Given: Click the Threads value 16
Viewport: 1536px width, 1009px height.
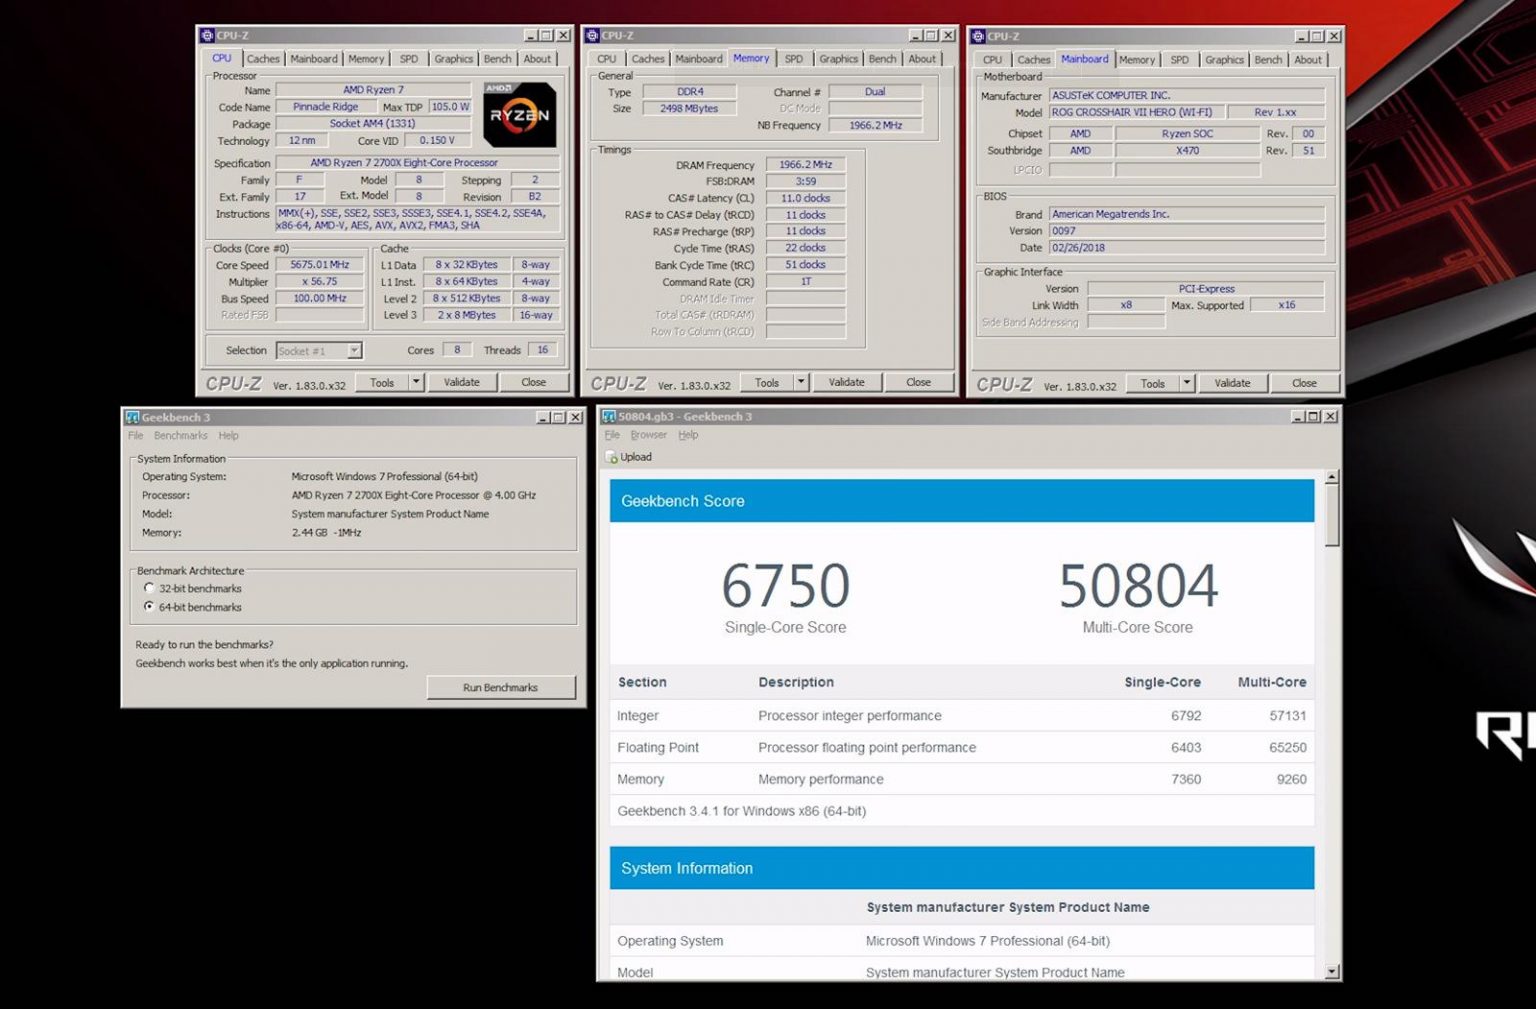Looking at the screenshot, I should point(543,350).
